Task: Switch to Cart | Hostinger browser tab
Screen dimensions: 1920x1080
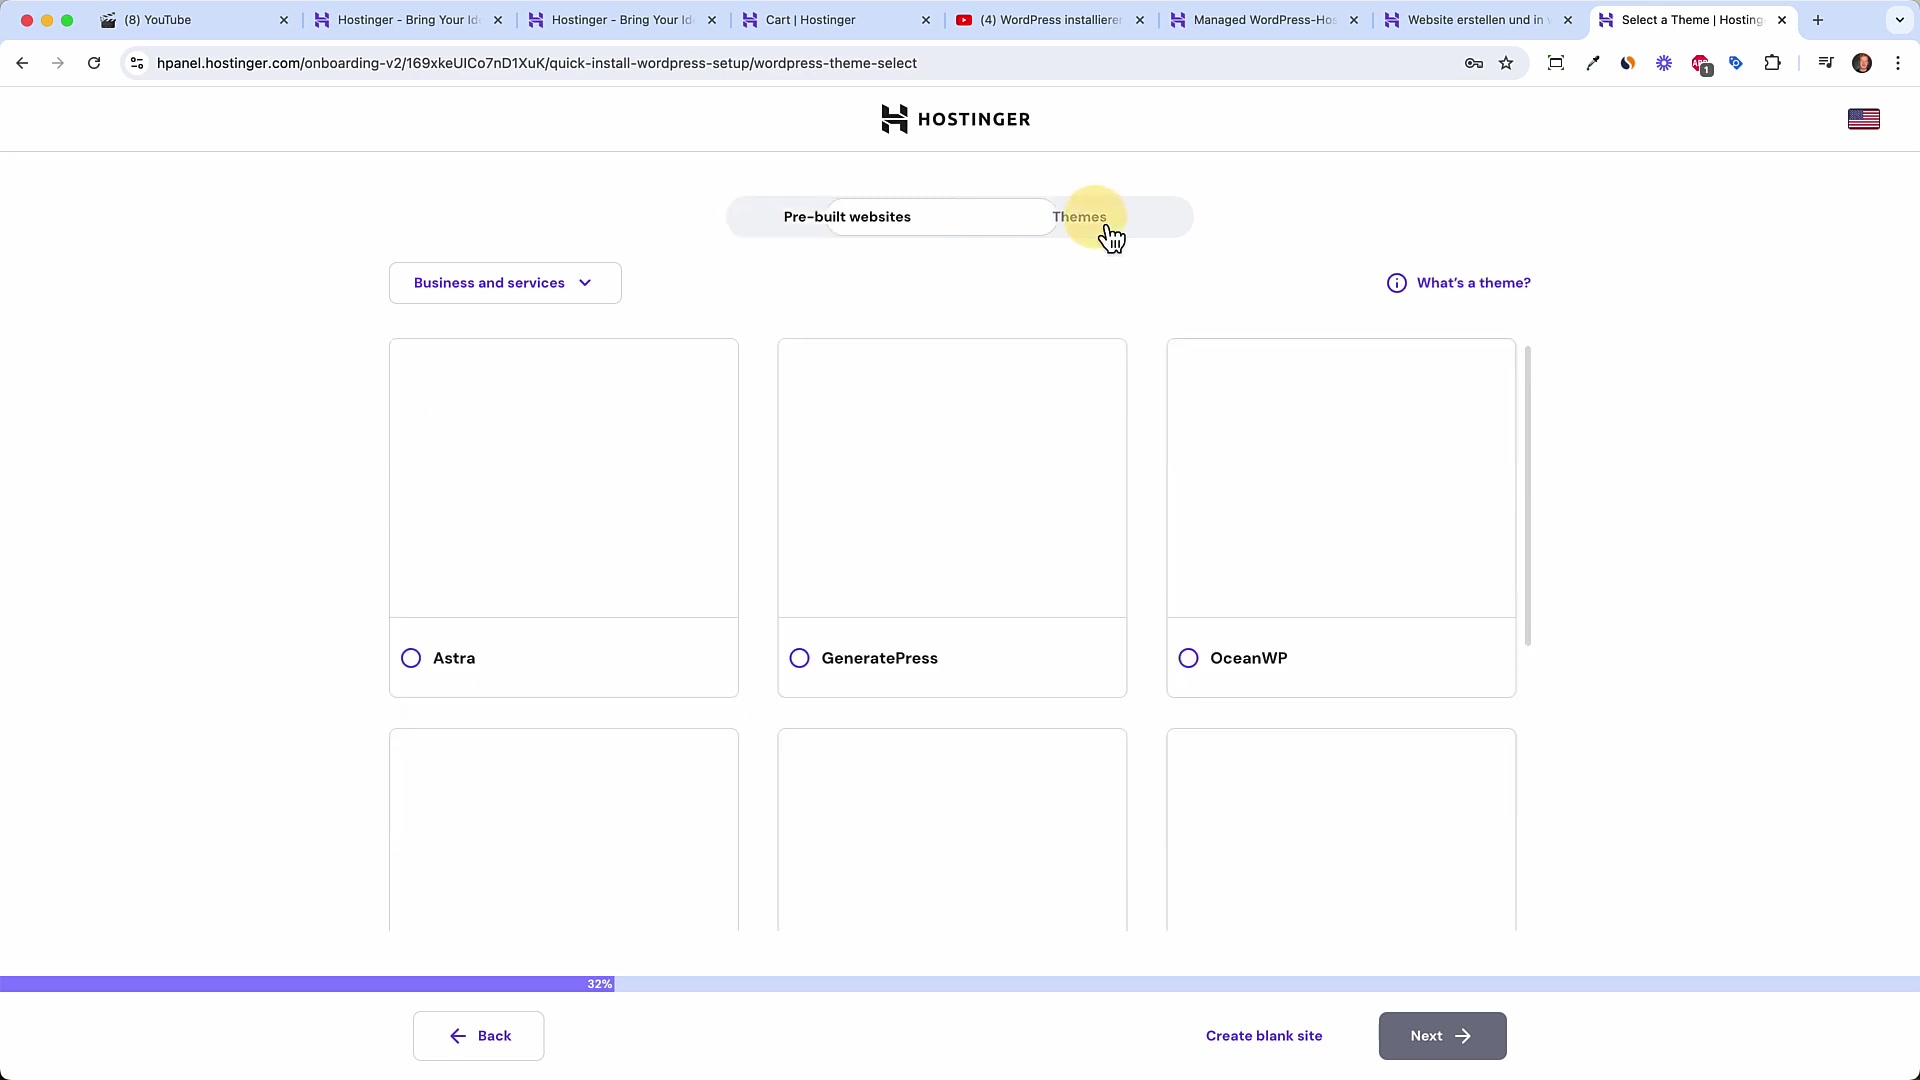Action: click(x=838, y=20)
